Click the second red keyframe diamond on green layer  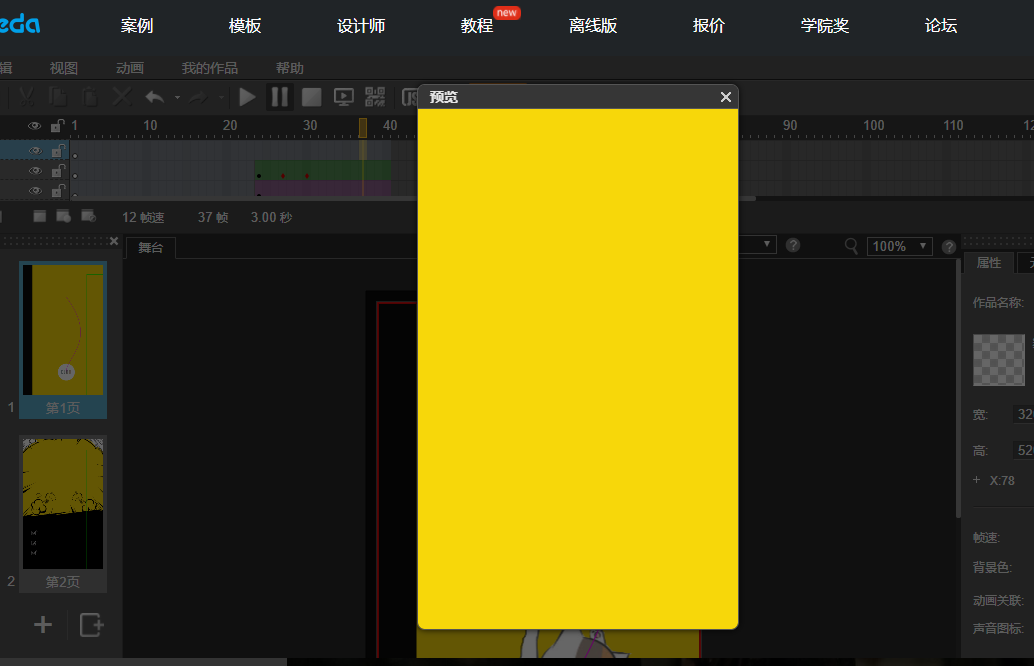click(307, 176)
